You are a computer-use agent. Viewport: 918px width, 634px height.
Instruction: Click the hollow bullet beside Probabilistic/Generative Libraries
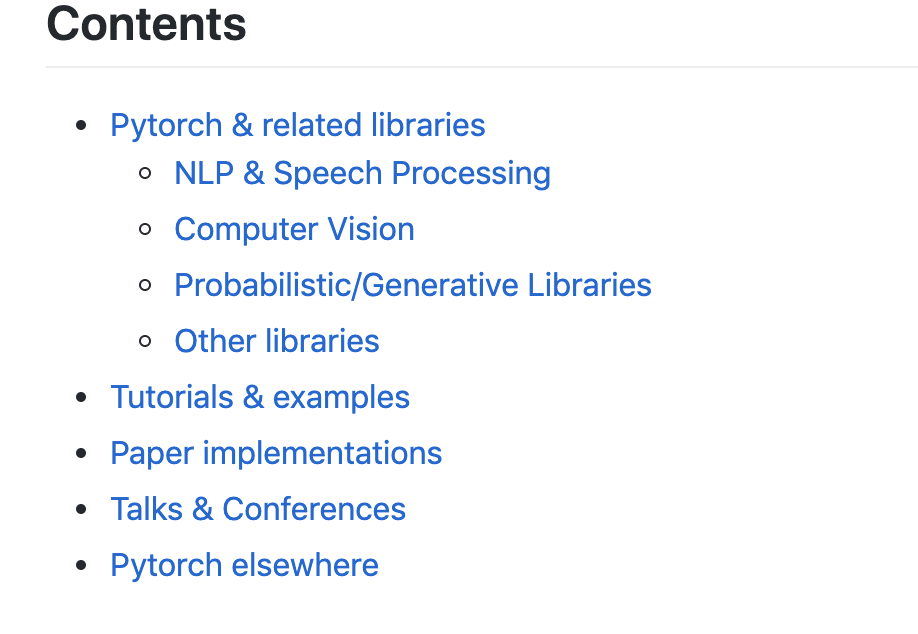pos(146,286)
